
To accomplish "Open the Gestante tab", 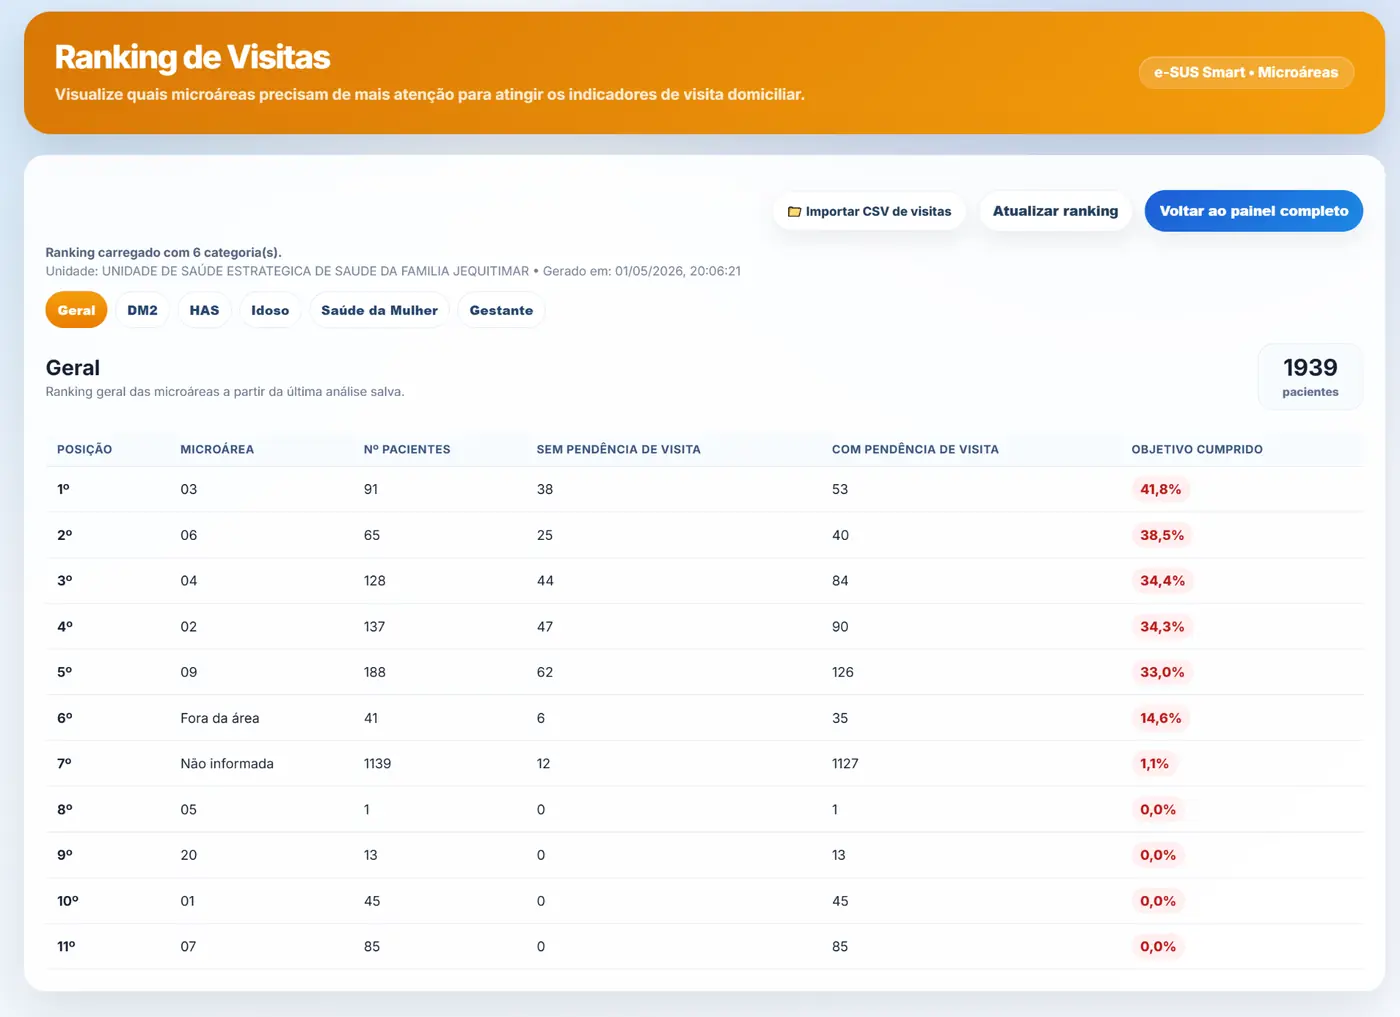I will (501, 310).
